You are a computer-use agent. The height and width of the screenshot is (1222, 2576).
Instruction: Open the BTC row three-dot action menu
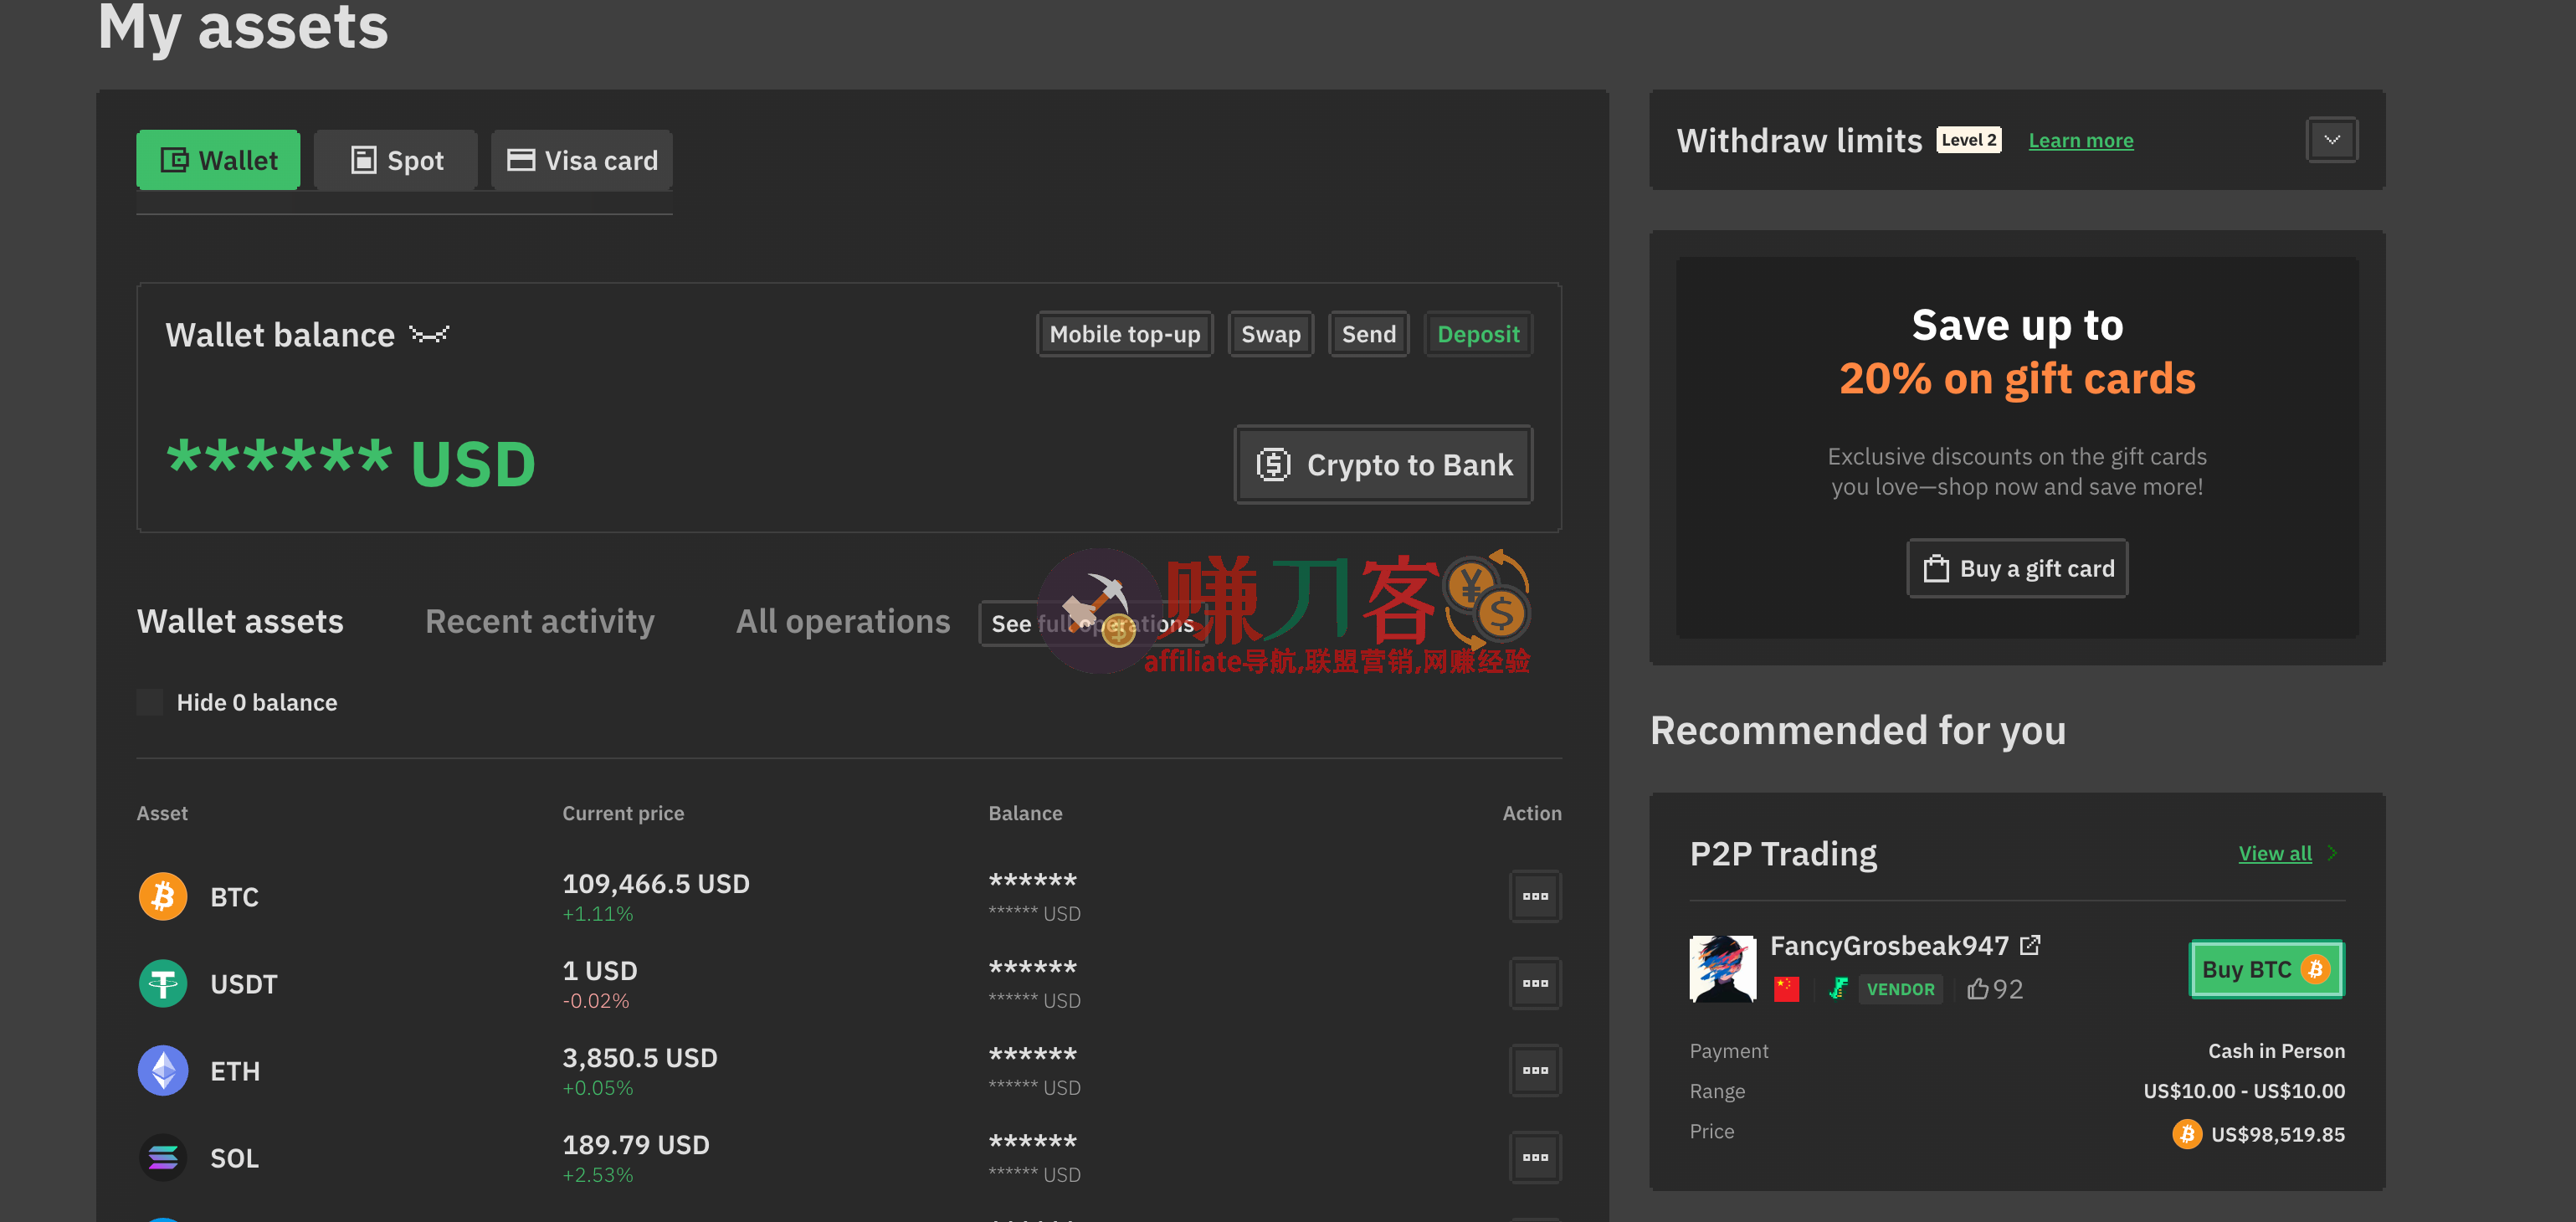click(x=1534, y=896)
